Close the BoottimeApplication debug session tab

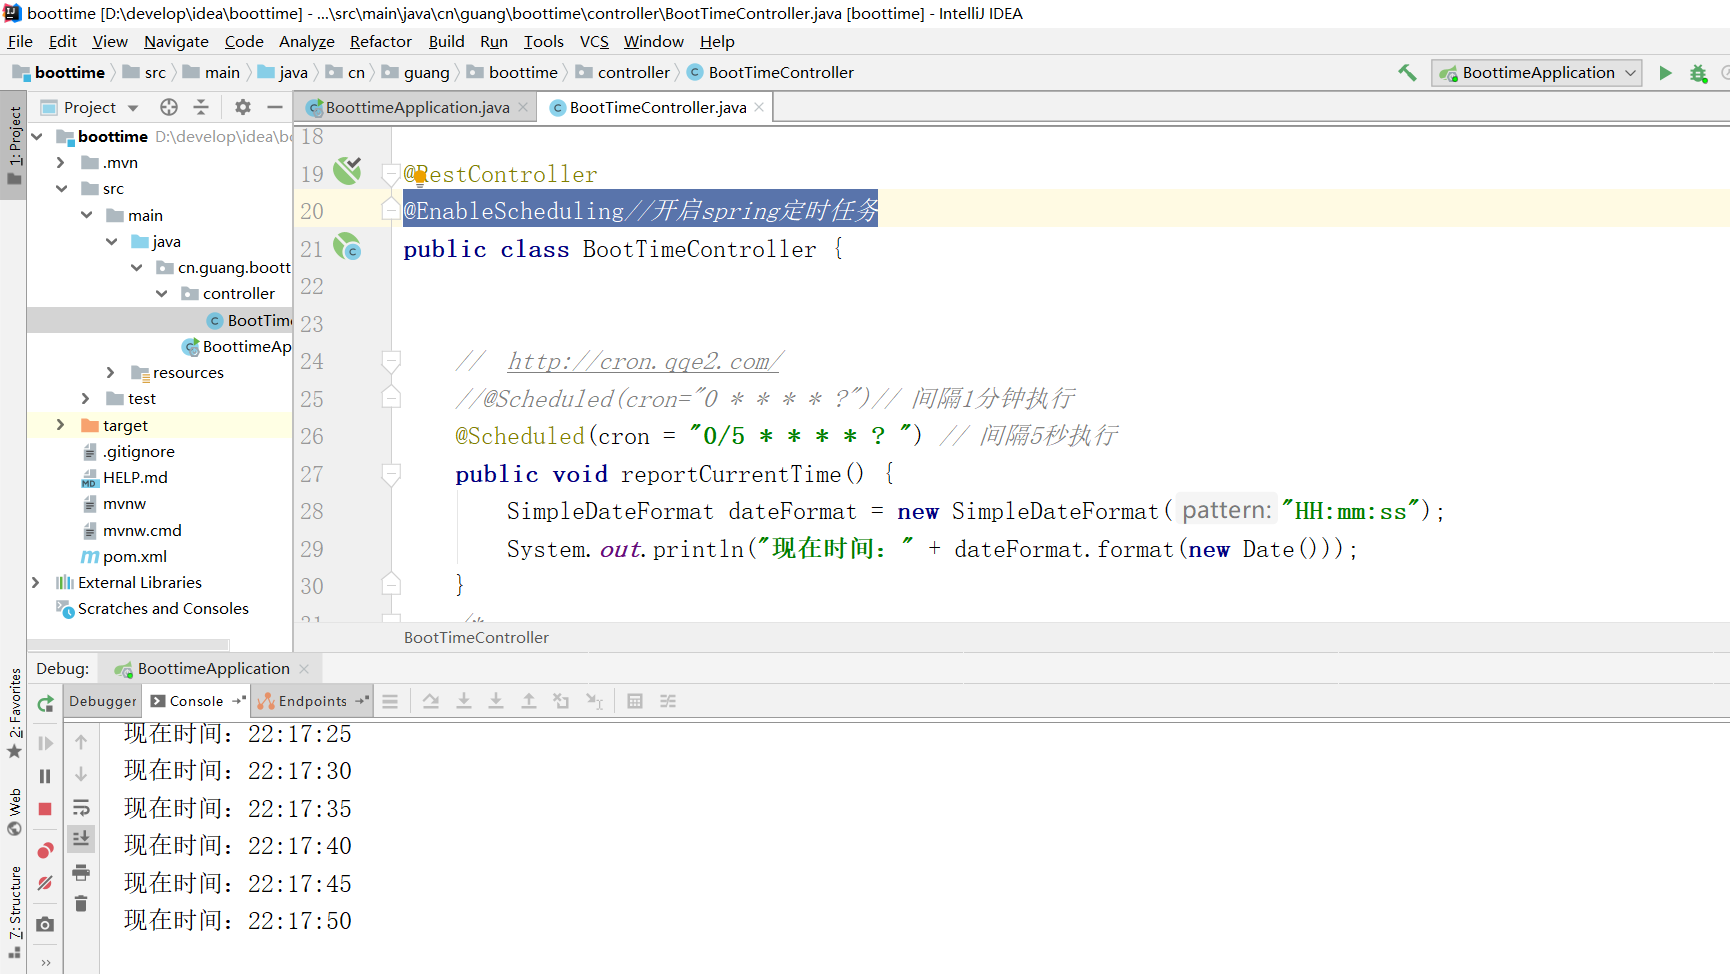(x=304, y=668)
